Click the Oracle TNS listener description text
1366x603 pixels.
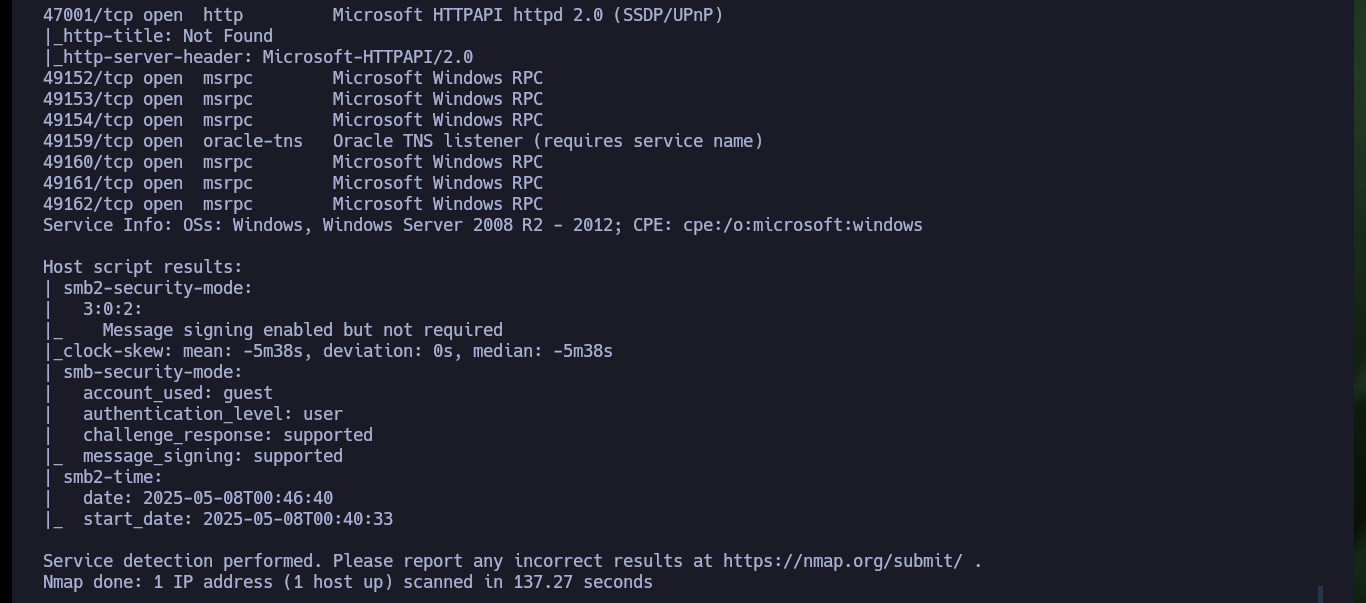coord(548,141)
